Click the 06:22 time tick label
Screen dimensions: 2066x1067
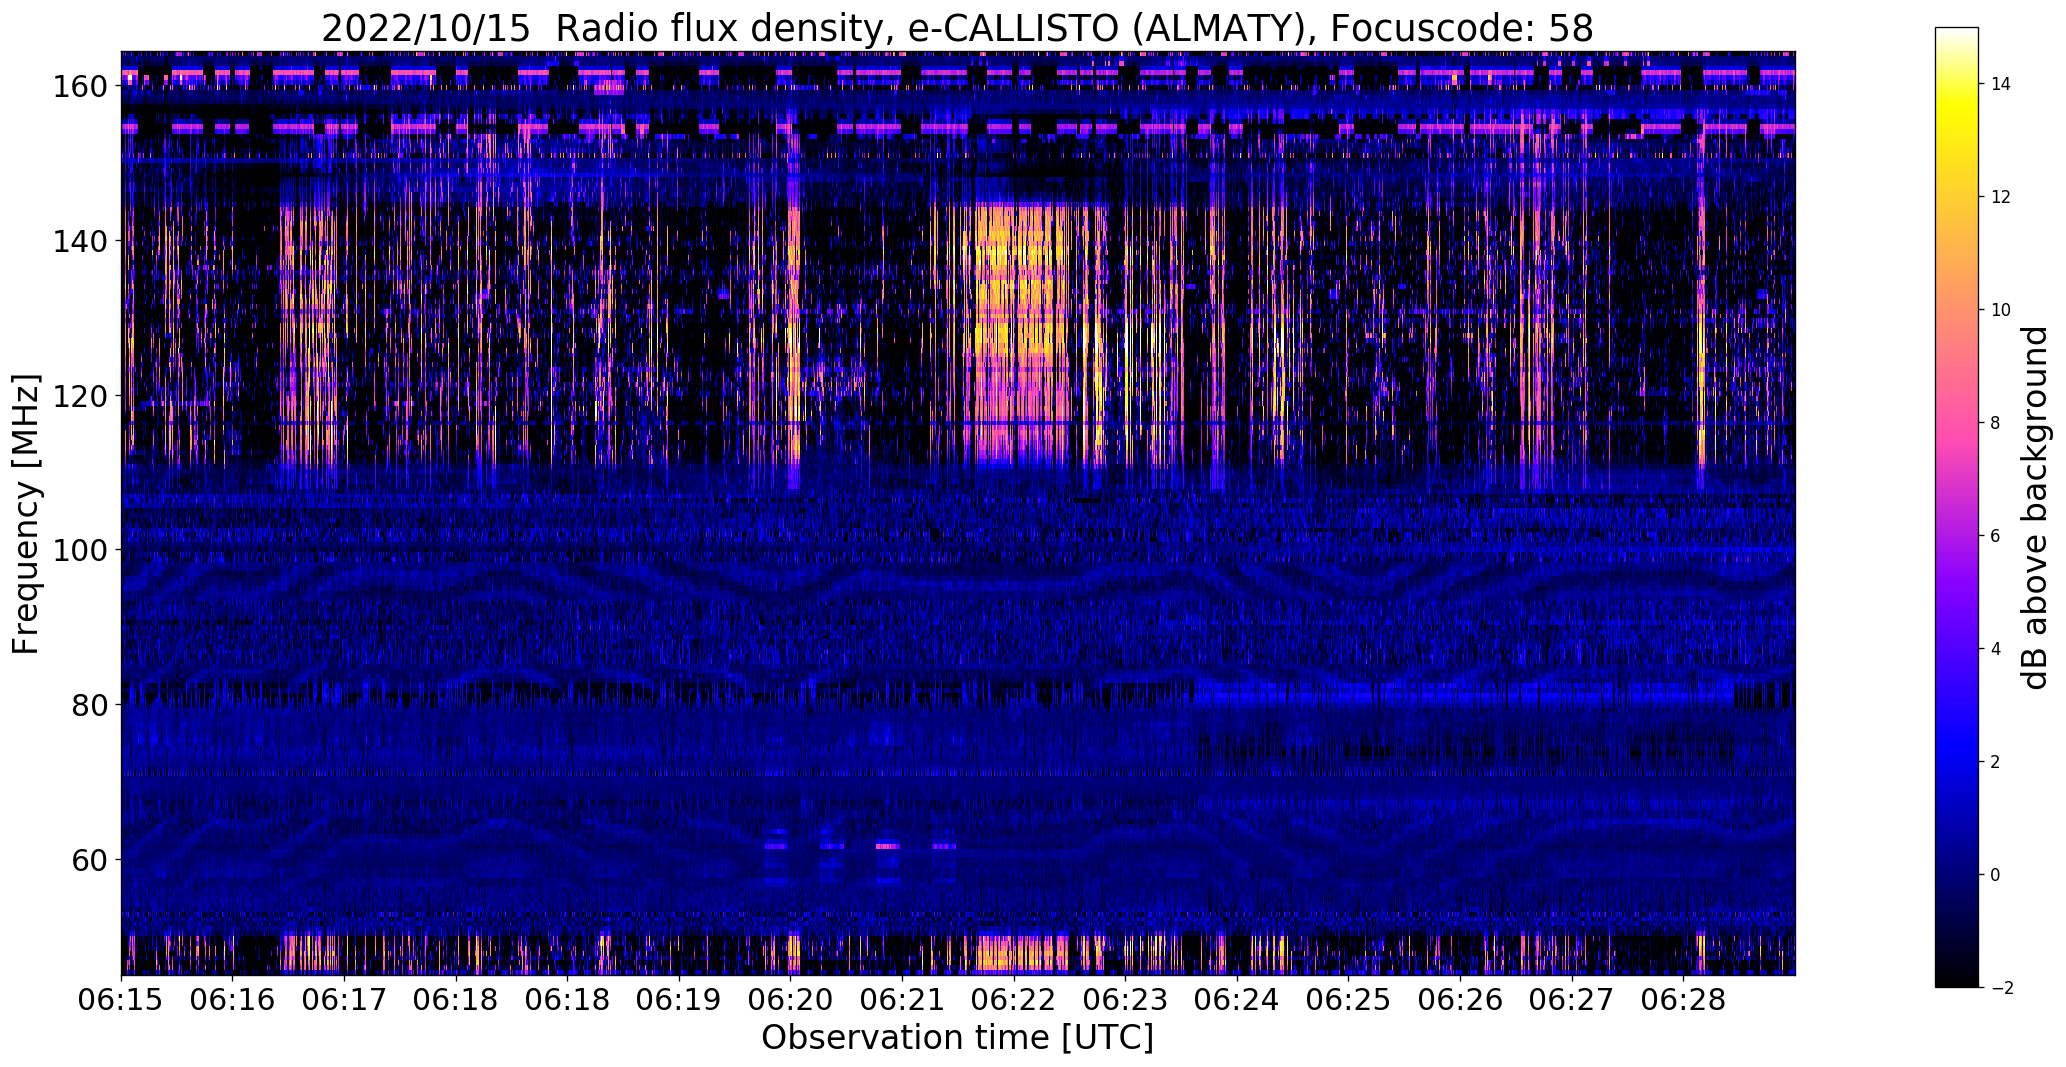(x=1013, y=1000)
